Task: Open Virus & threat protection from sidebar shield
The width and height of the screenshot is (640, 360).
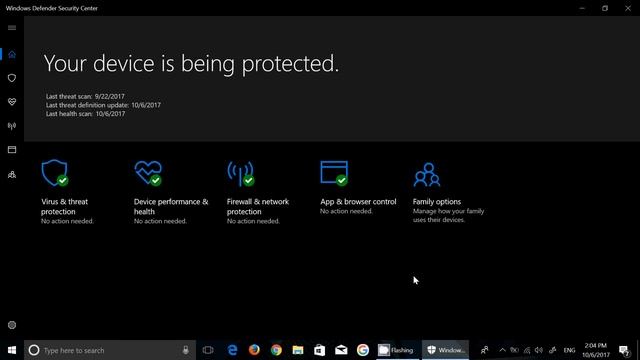Action: point(12,78)
